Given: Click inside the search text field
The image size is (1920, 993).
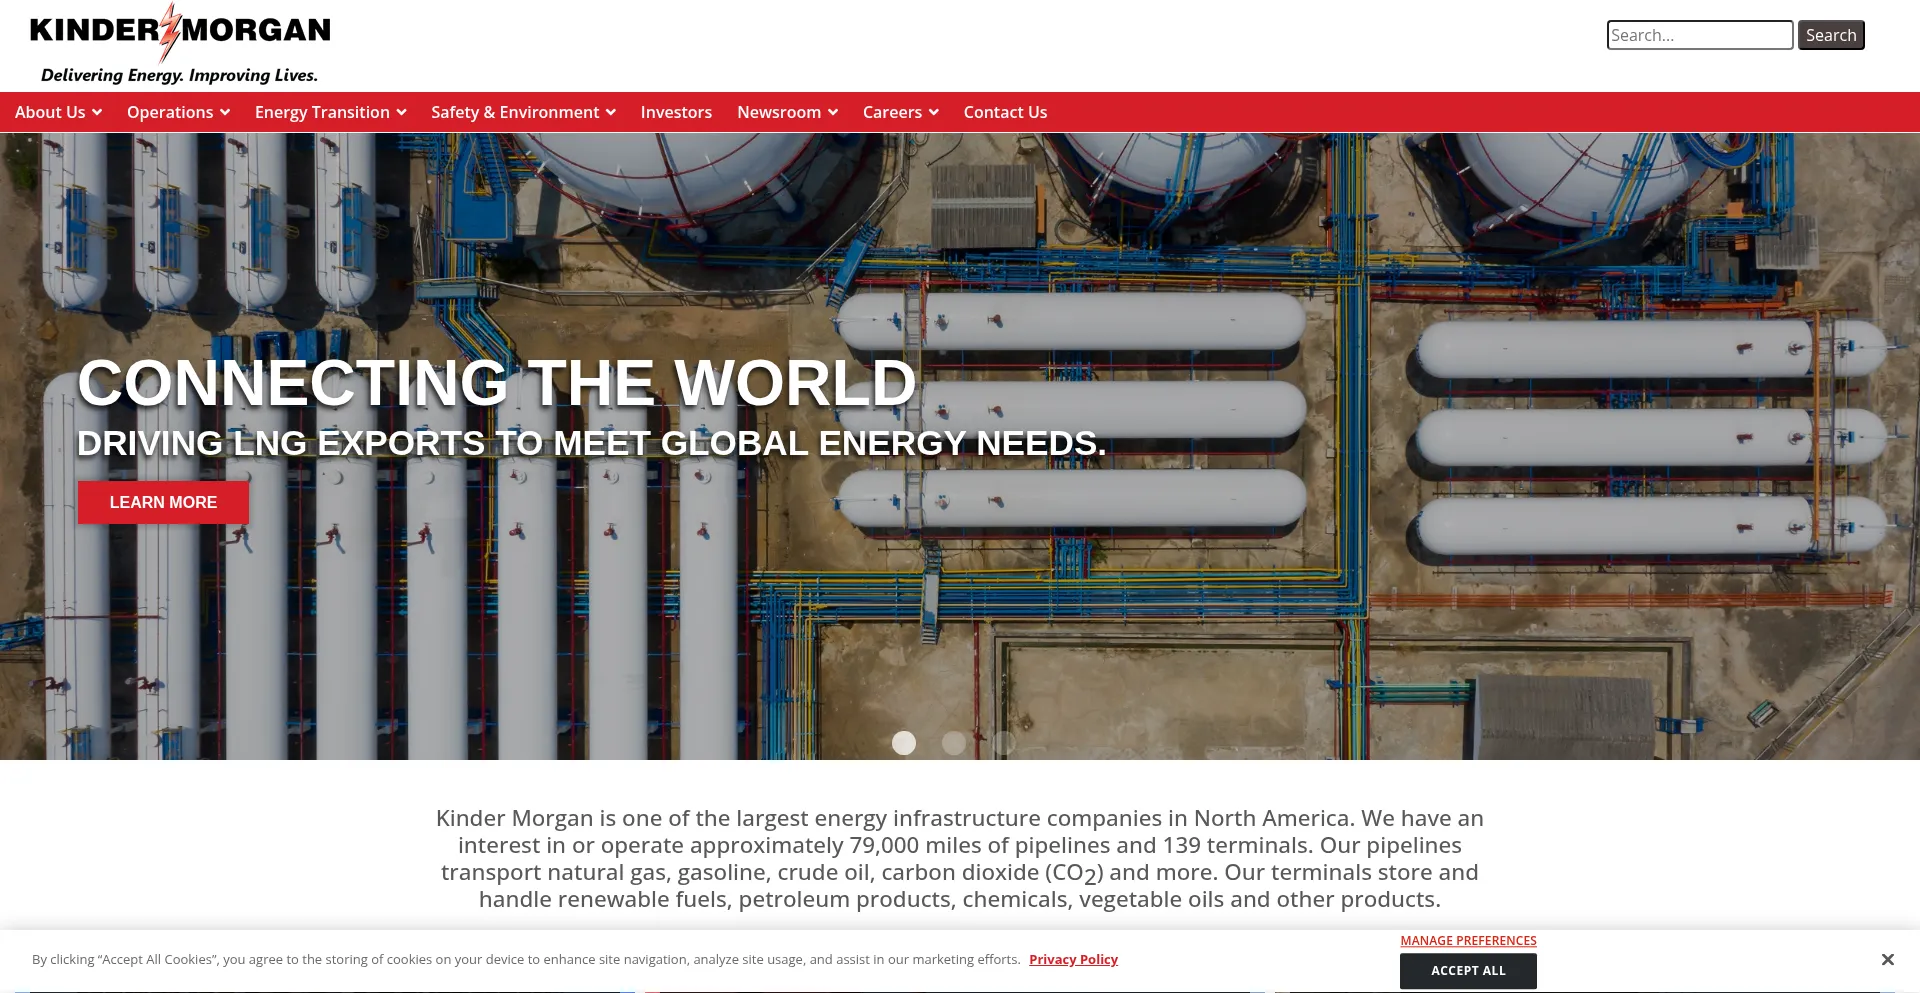Looking at the screenshot, I should point(1699,34).
